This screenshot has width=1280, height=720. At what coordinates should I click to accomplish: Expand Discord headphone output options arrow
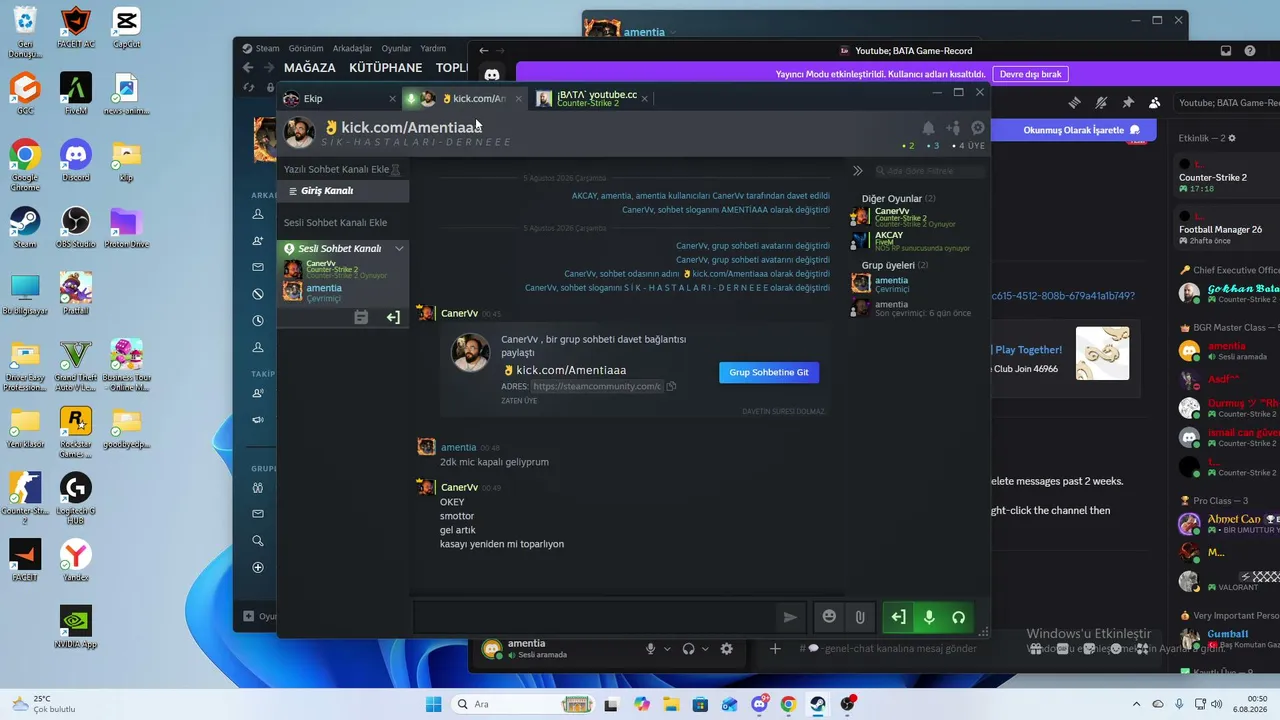click(x=705, y=649)
